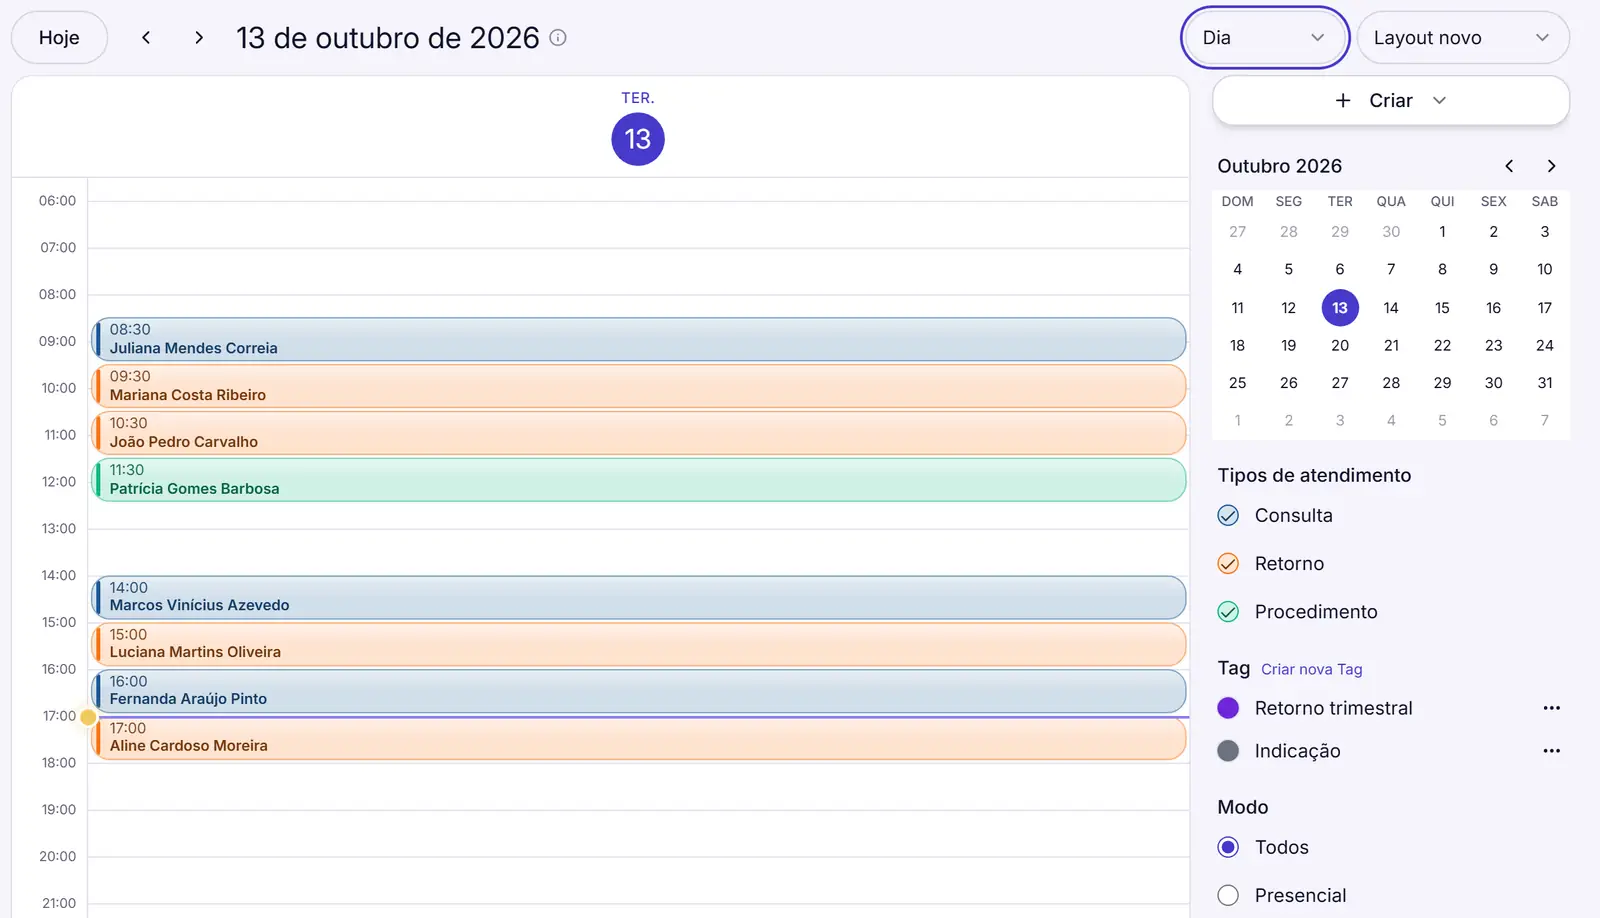
Task: Click the Retorno trimestral purple color dot
Action: (1228, 708)
